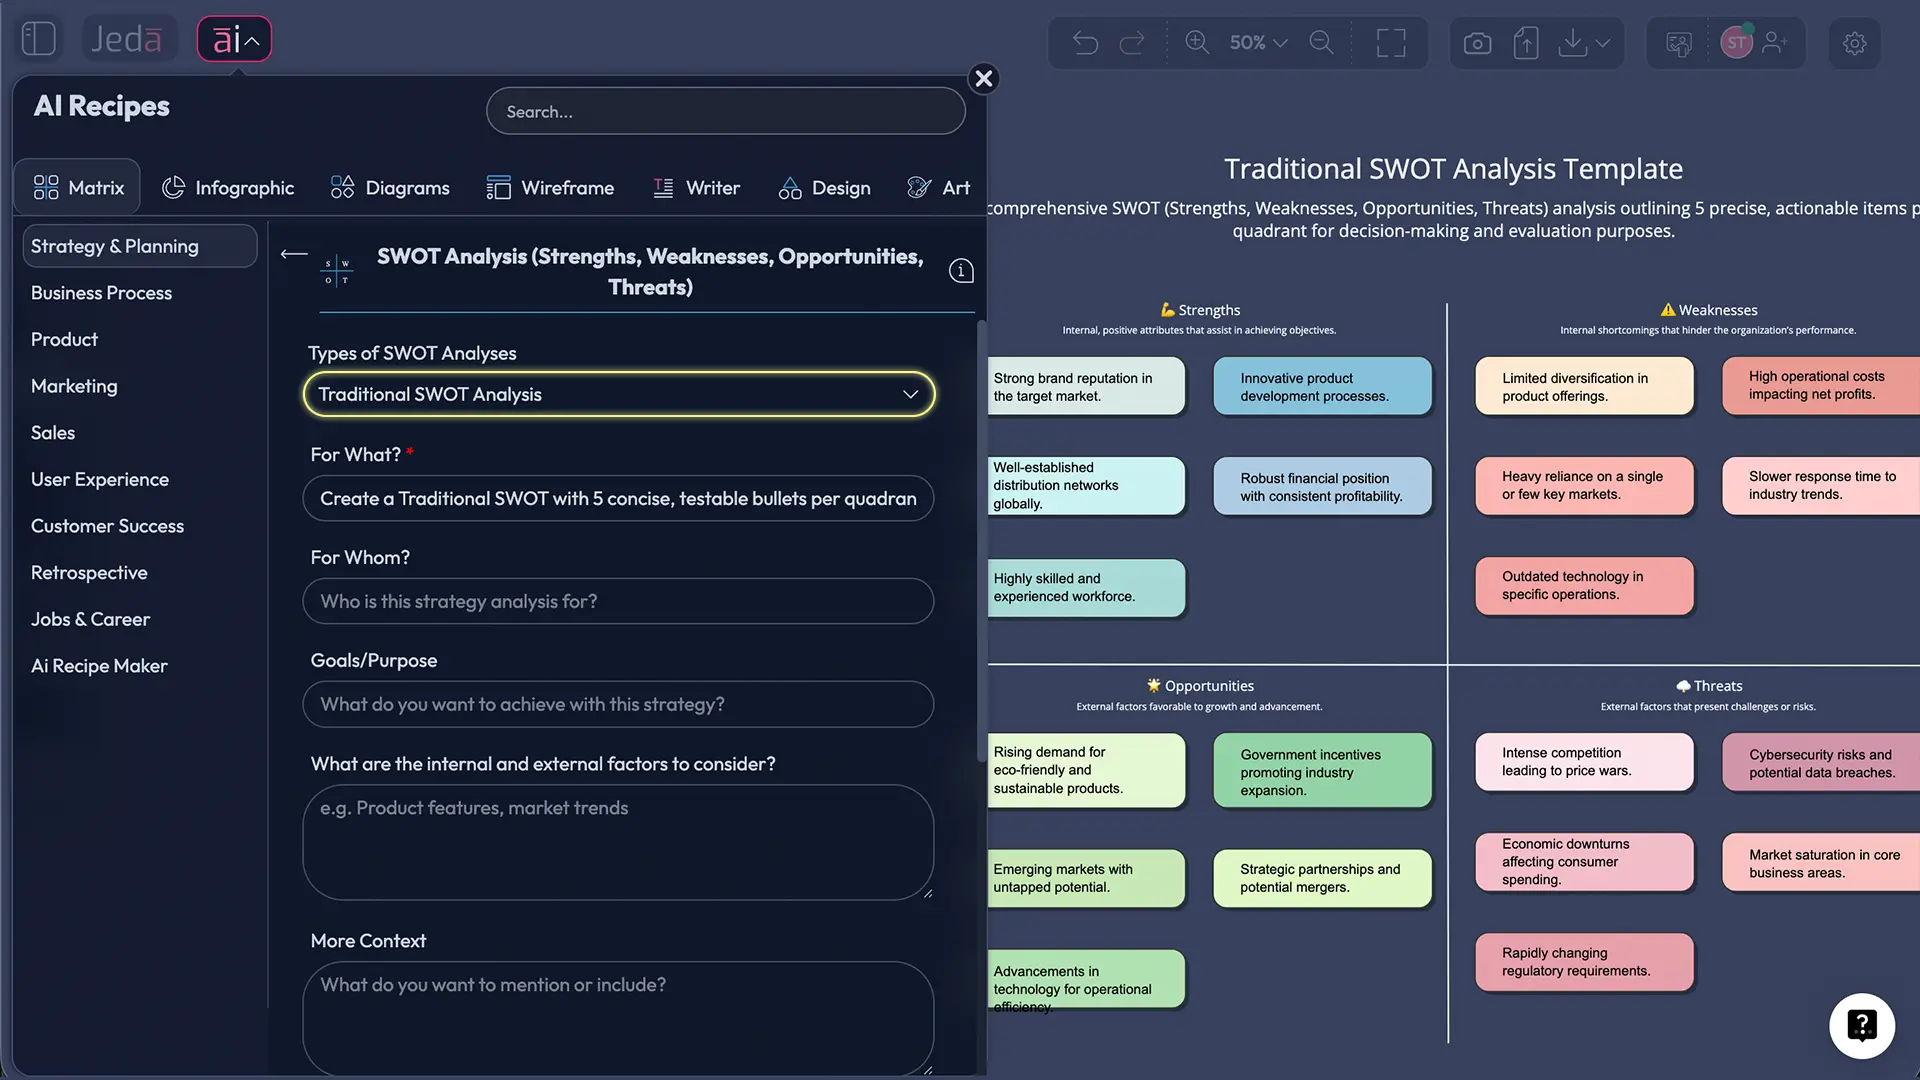
Task: Switch to the Writer tab
Action: pos(697,187)
